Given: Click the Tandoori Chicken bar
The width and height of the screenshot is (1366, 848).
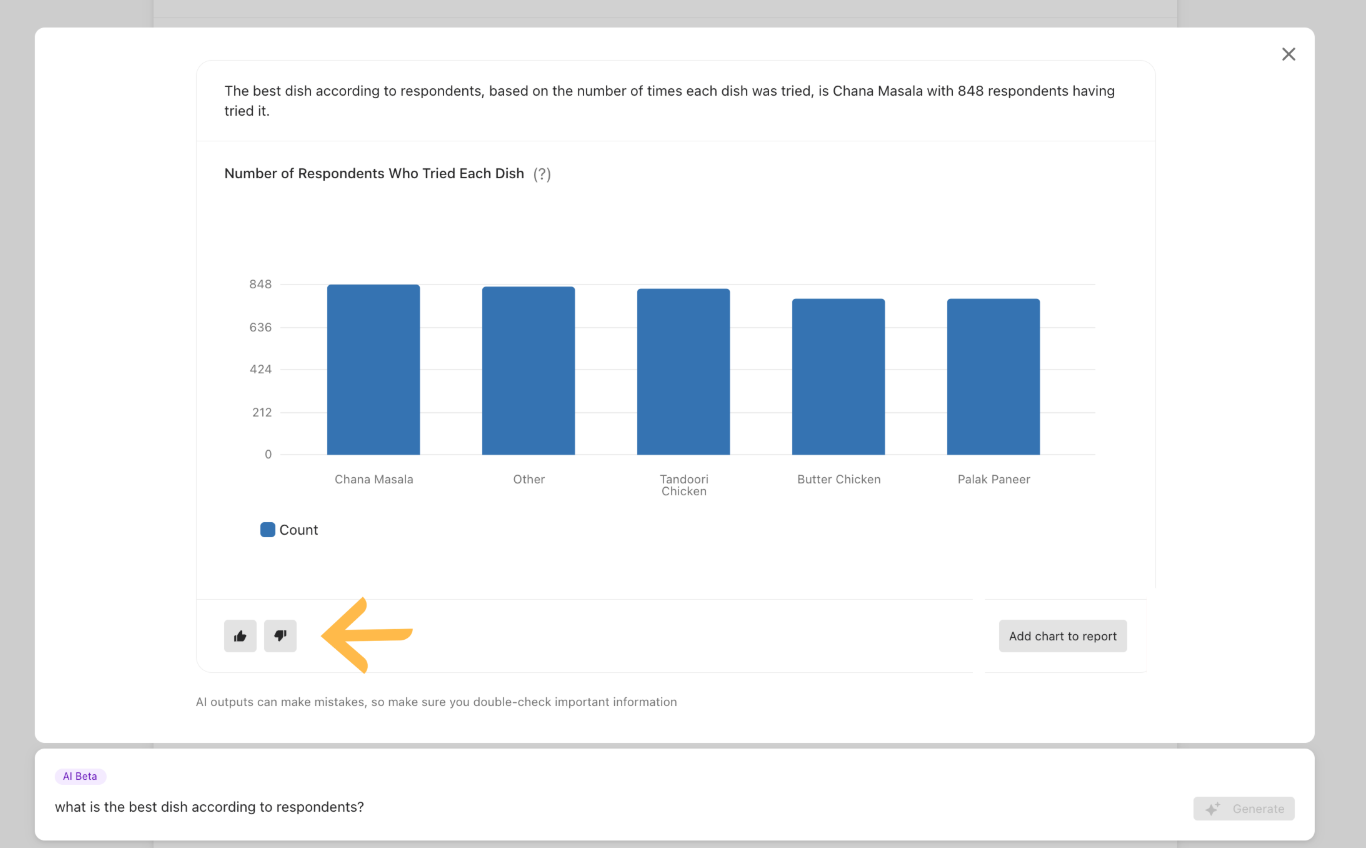Looking at the screenshot, I should pos(683,372).
